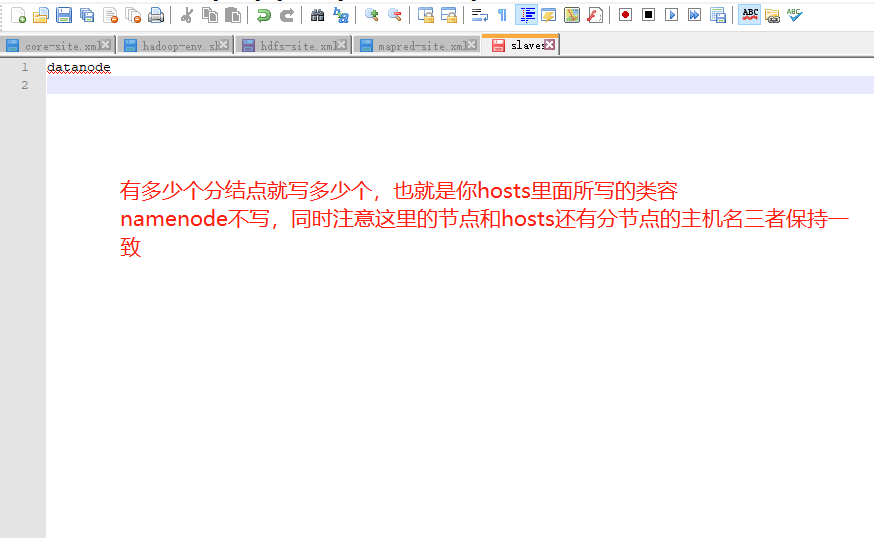Close the hdfs-site.xml tab
Screen dimensions: 874x538
coord(342,45)
